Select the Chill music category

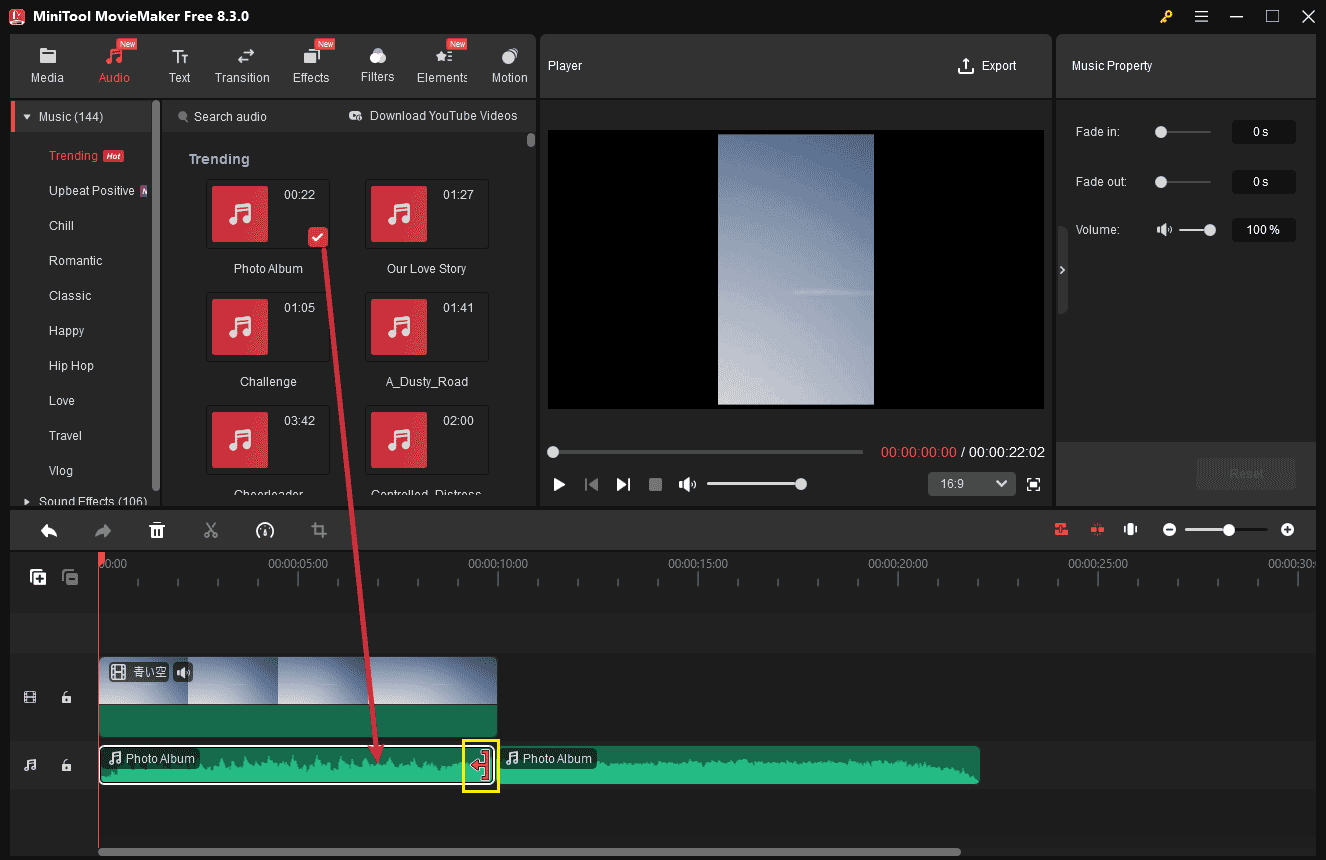point(62,226)
